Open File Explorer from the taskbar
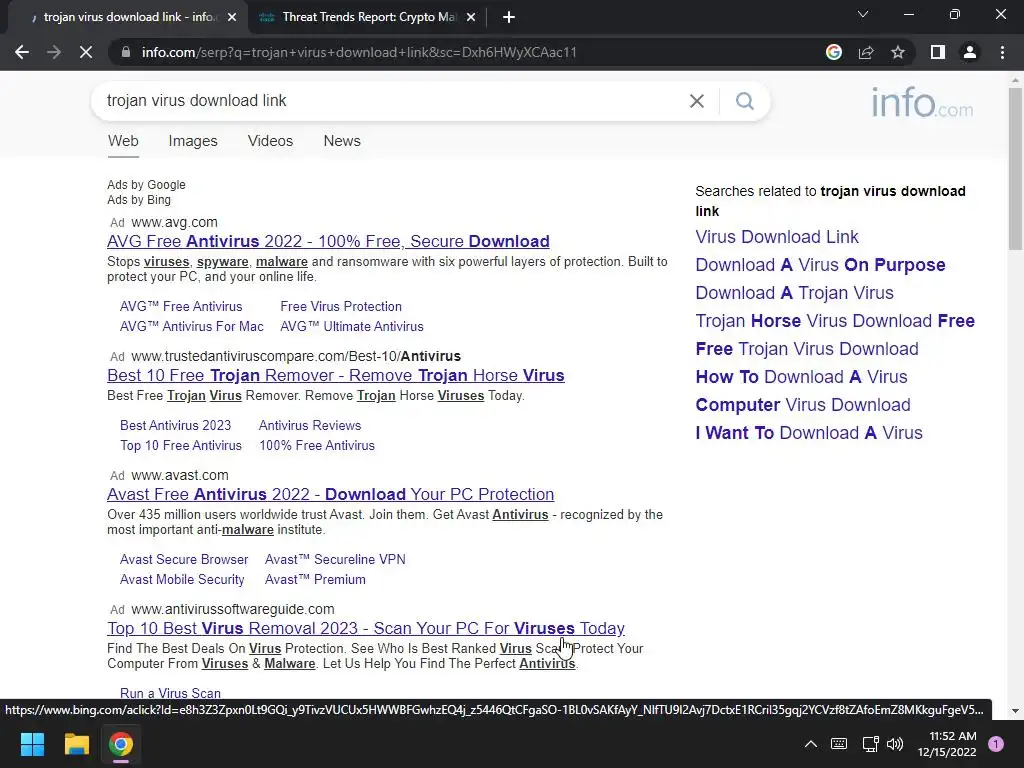The height and width of the screenshot is (768, 1024). click(x=76, y=744)
